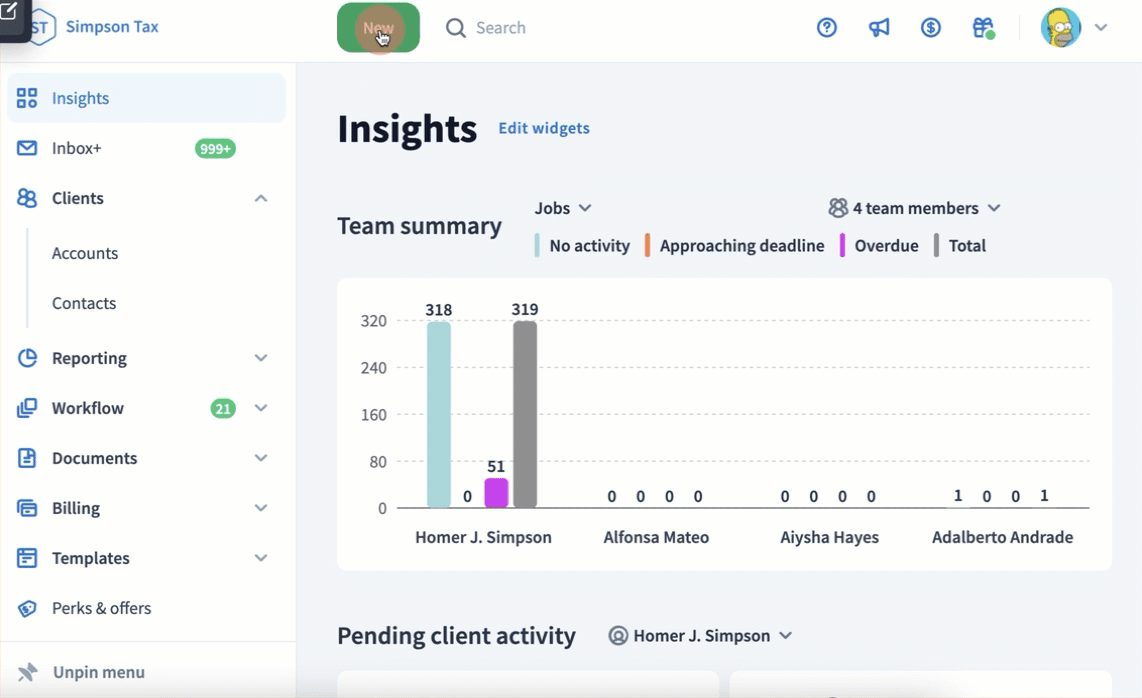Click the help question mark icon
1142x698 pixels.
tap(826, 28)
